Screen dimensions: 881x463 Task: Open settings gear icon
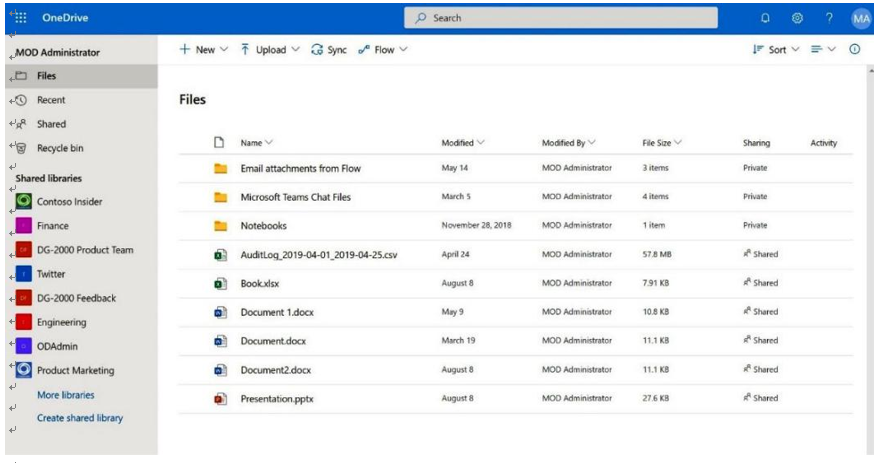click(797, 18)
